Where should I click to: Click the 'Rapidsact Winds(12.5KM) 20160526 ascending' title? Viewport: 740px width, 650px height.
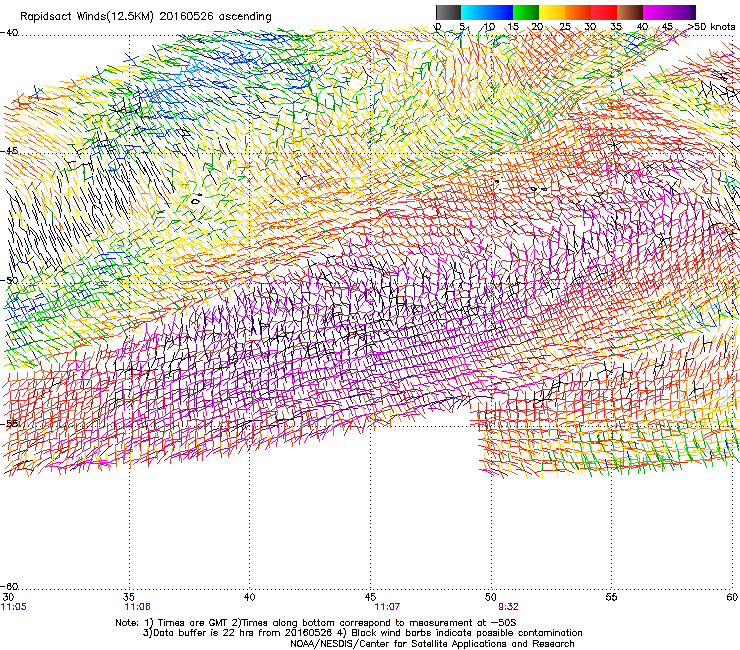pyautogui.click(x=146, y=17)
